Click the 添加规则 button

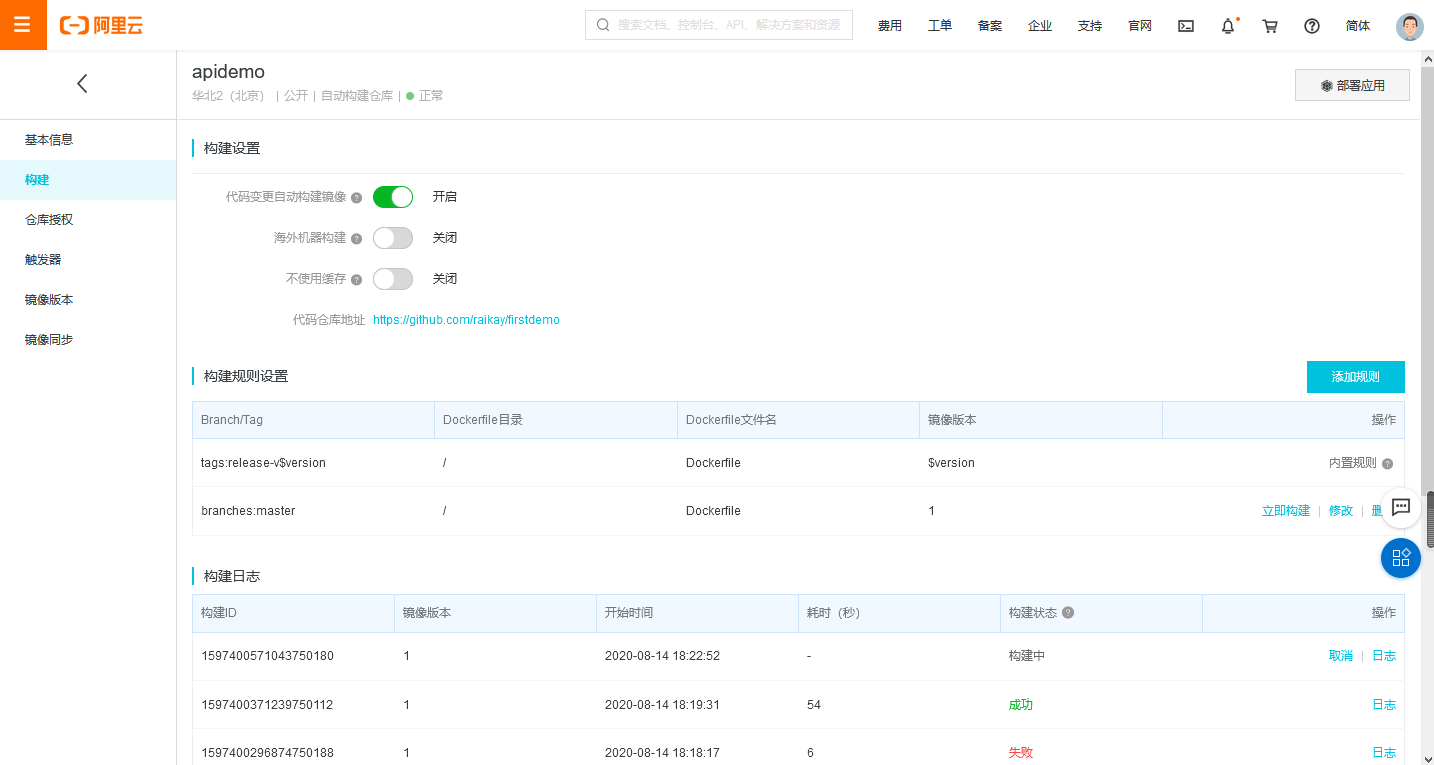tap(1355, 377)
